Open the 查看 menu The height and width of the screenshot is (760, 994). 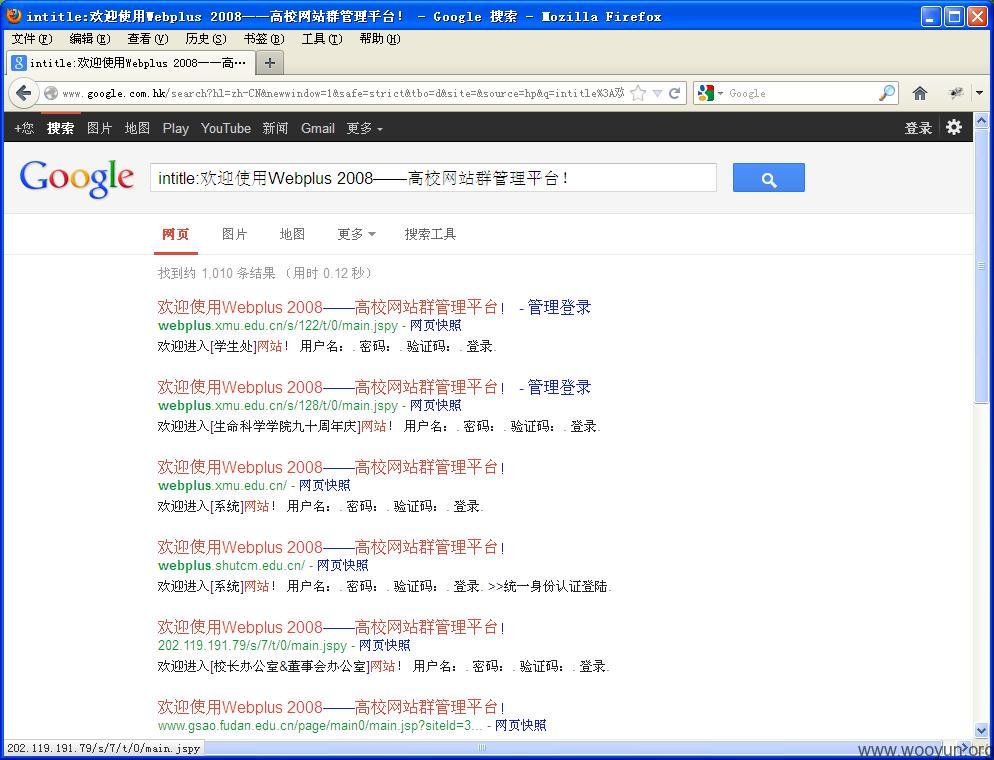[x=148, y=39]
